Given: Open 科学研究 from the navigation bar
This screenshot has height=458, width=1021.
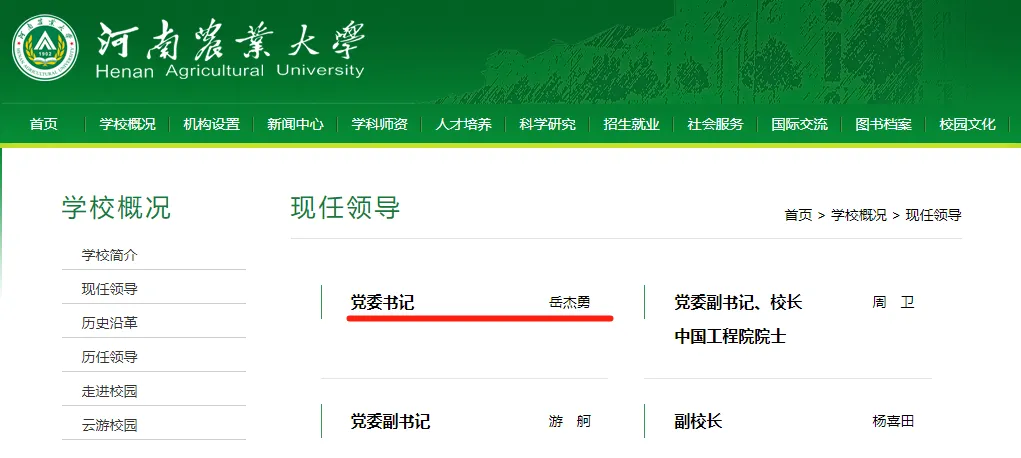Looking at the screenshot, I should pos(547,125).
